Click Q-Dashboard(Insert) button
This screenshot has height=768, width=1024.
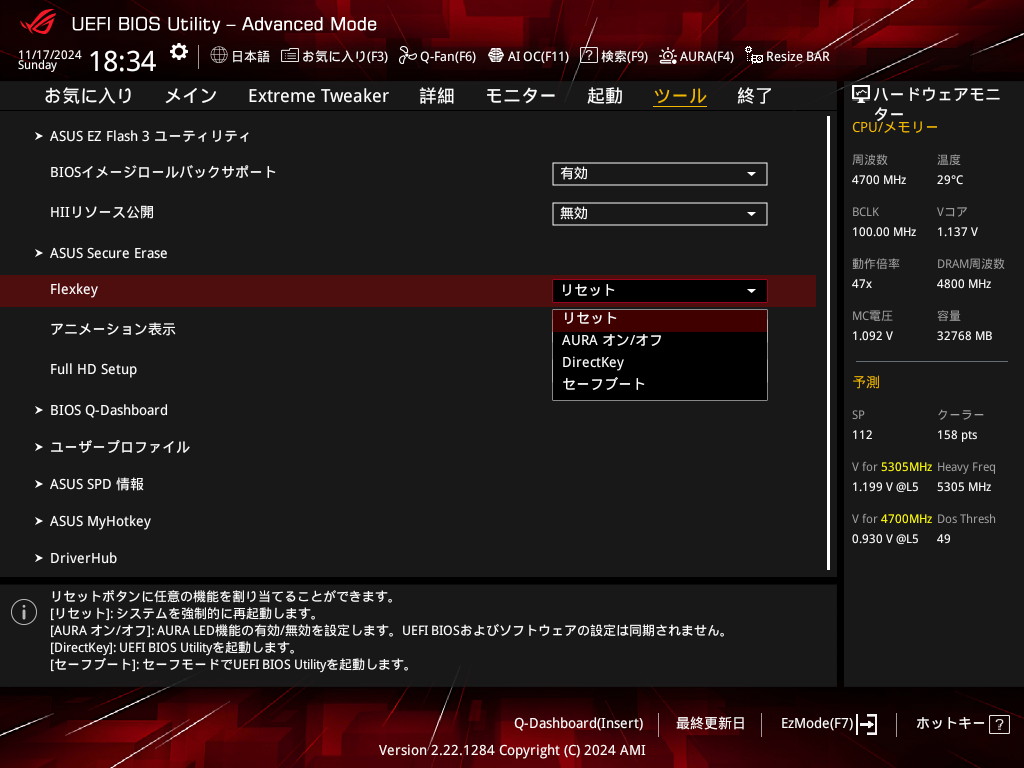click(x=578, y=724)
